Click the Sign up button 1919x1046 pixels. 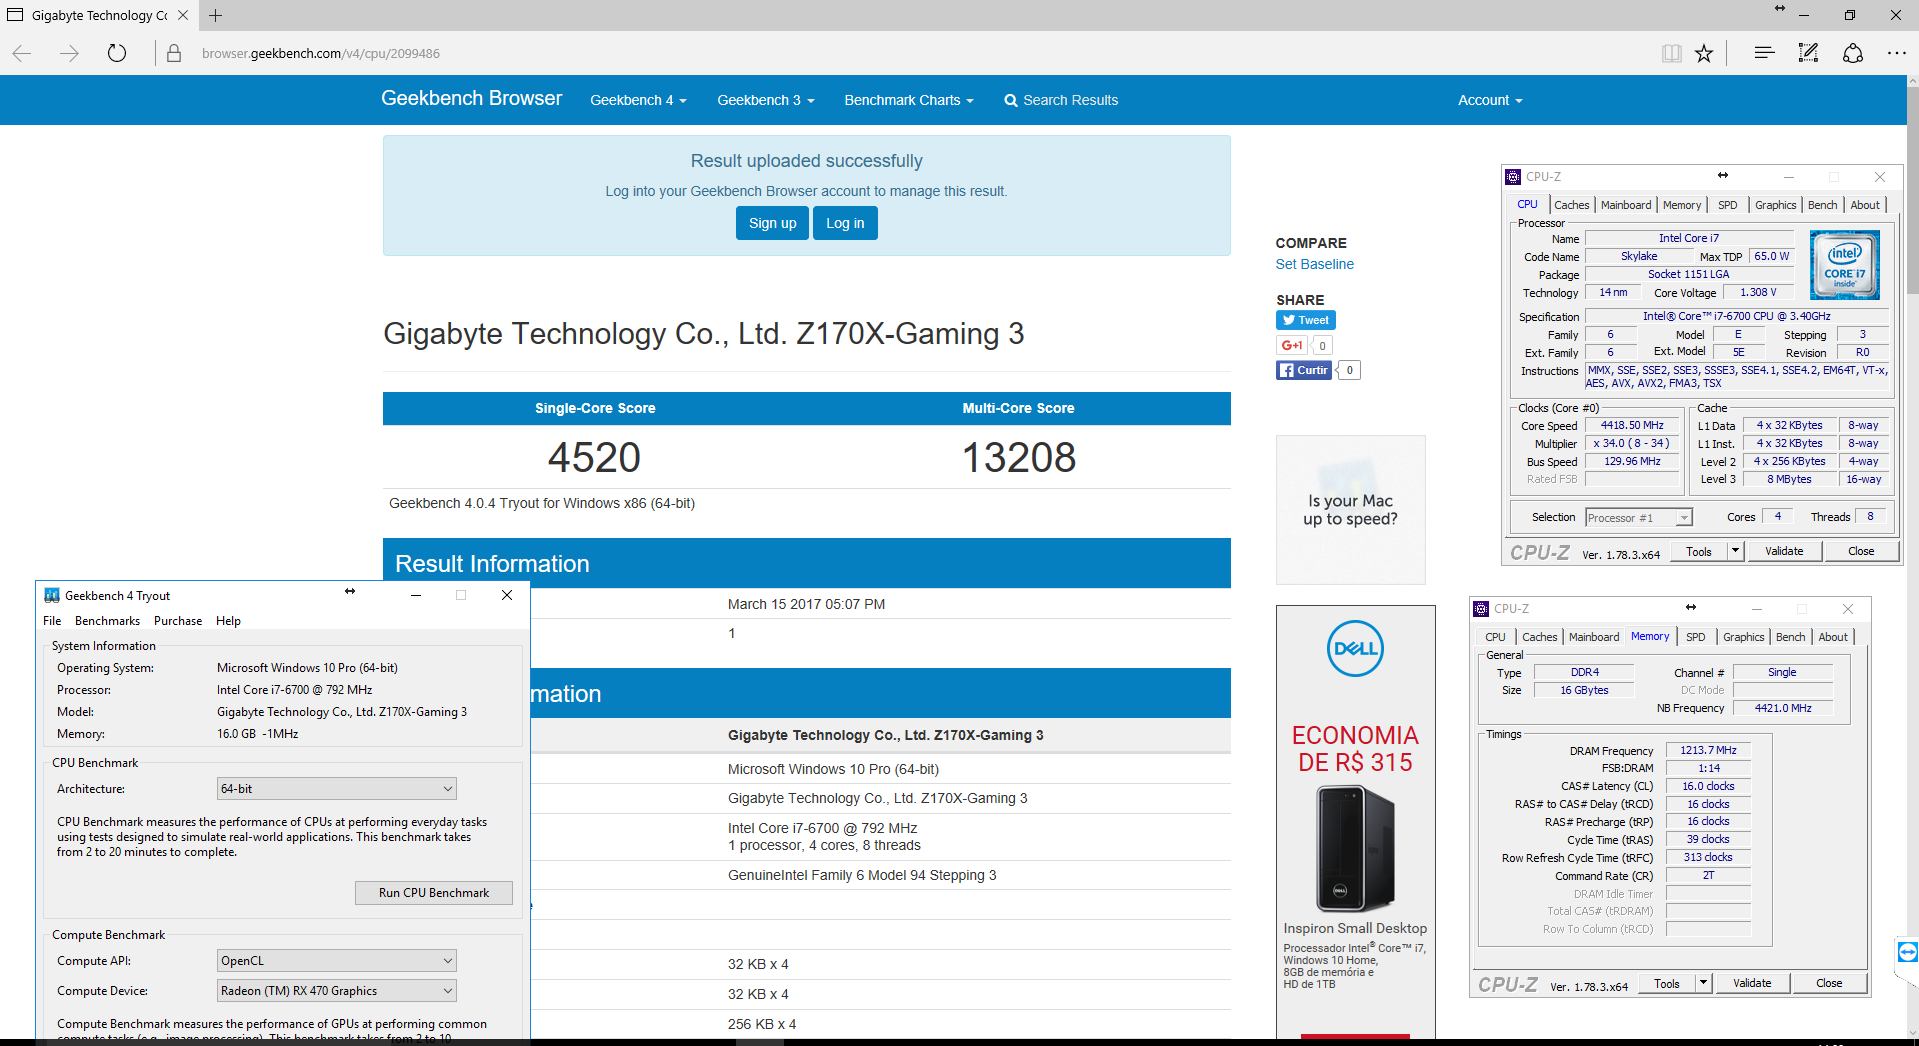(x=772, y=223)
